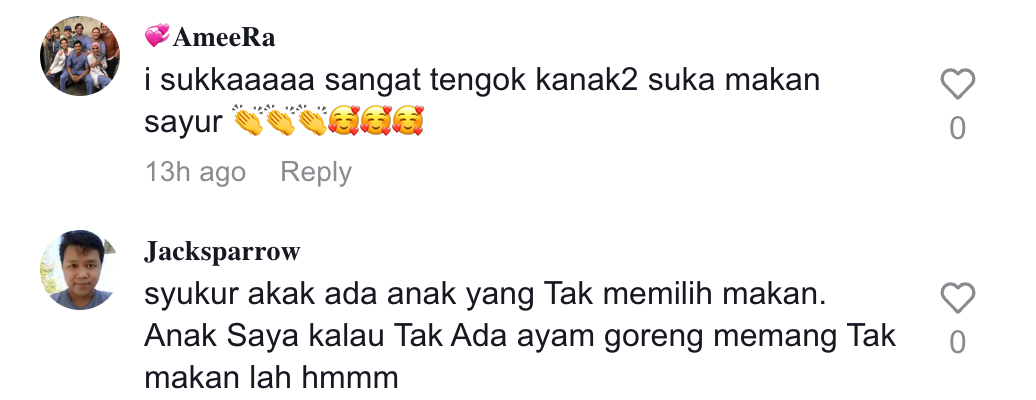1036x400 pixels.
Task: Select AmeeRa's comment text about kanak2
Action: coord(482,100)
